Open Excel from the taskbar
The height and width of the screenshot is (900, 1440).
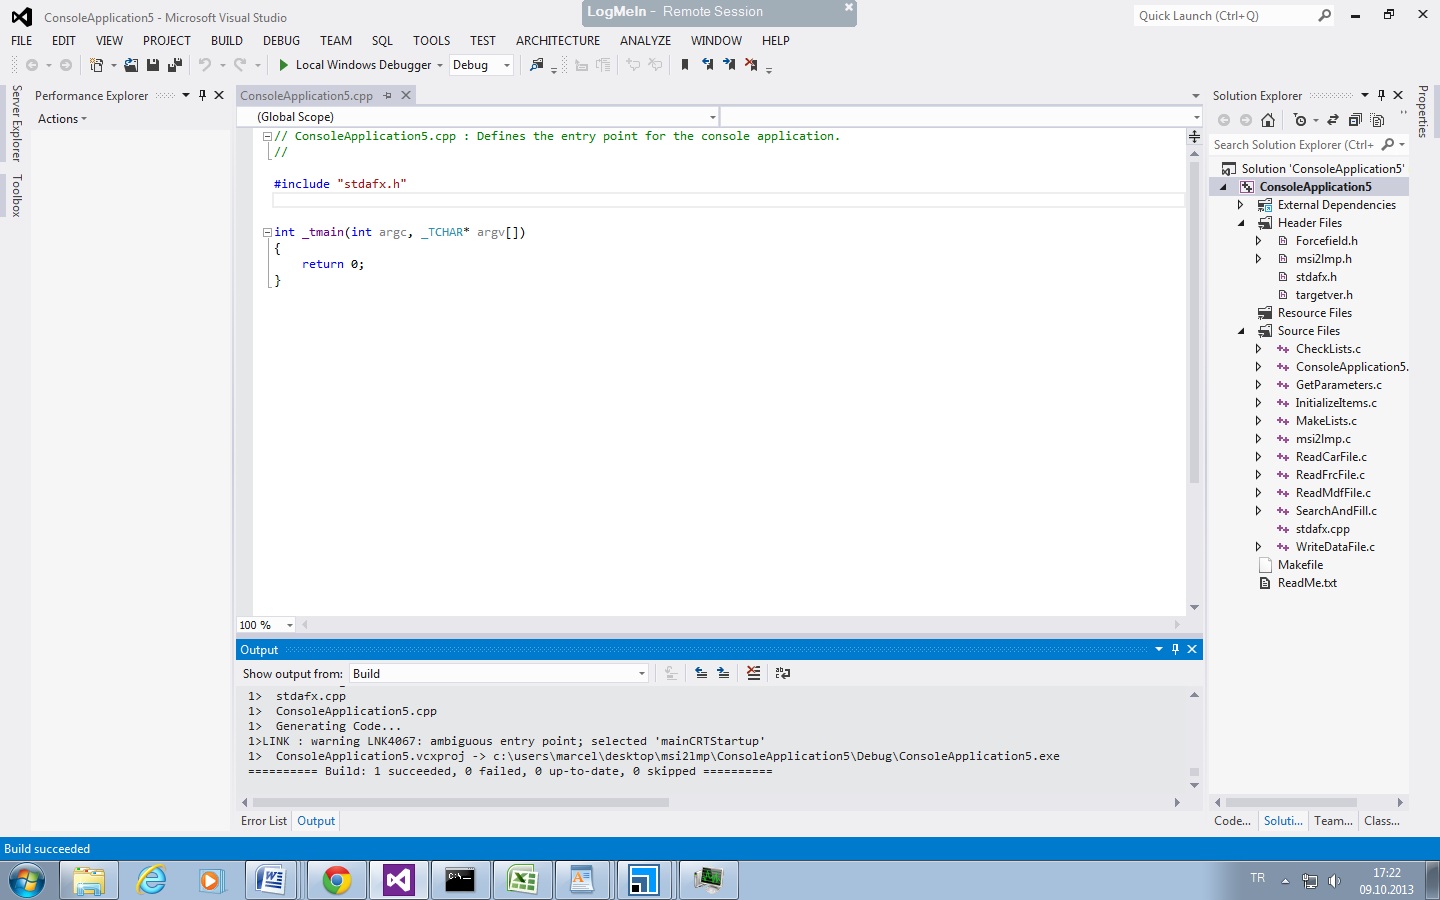pyautogui.click(x=522, y=880)
